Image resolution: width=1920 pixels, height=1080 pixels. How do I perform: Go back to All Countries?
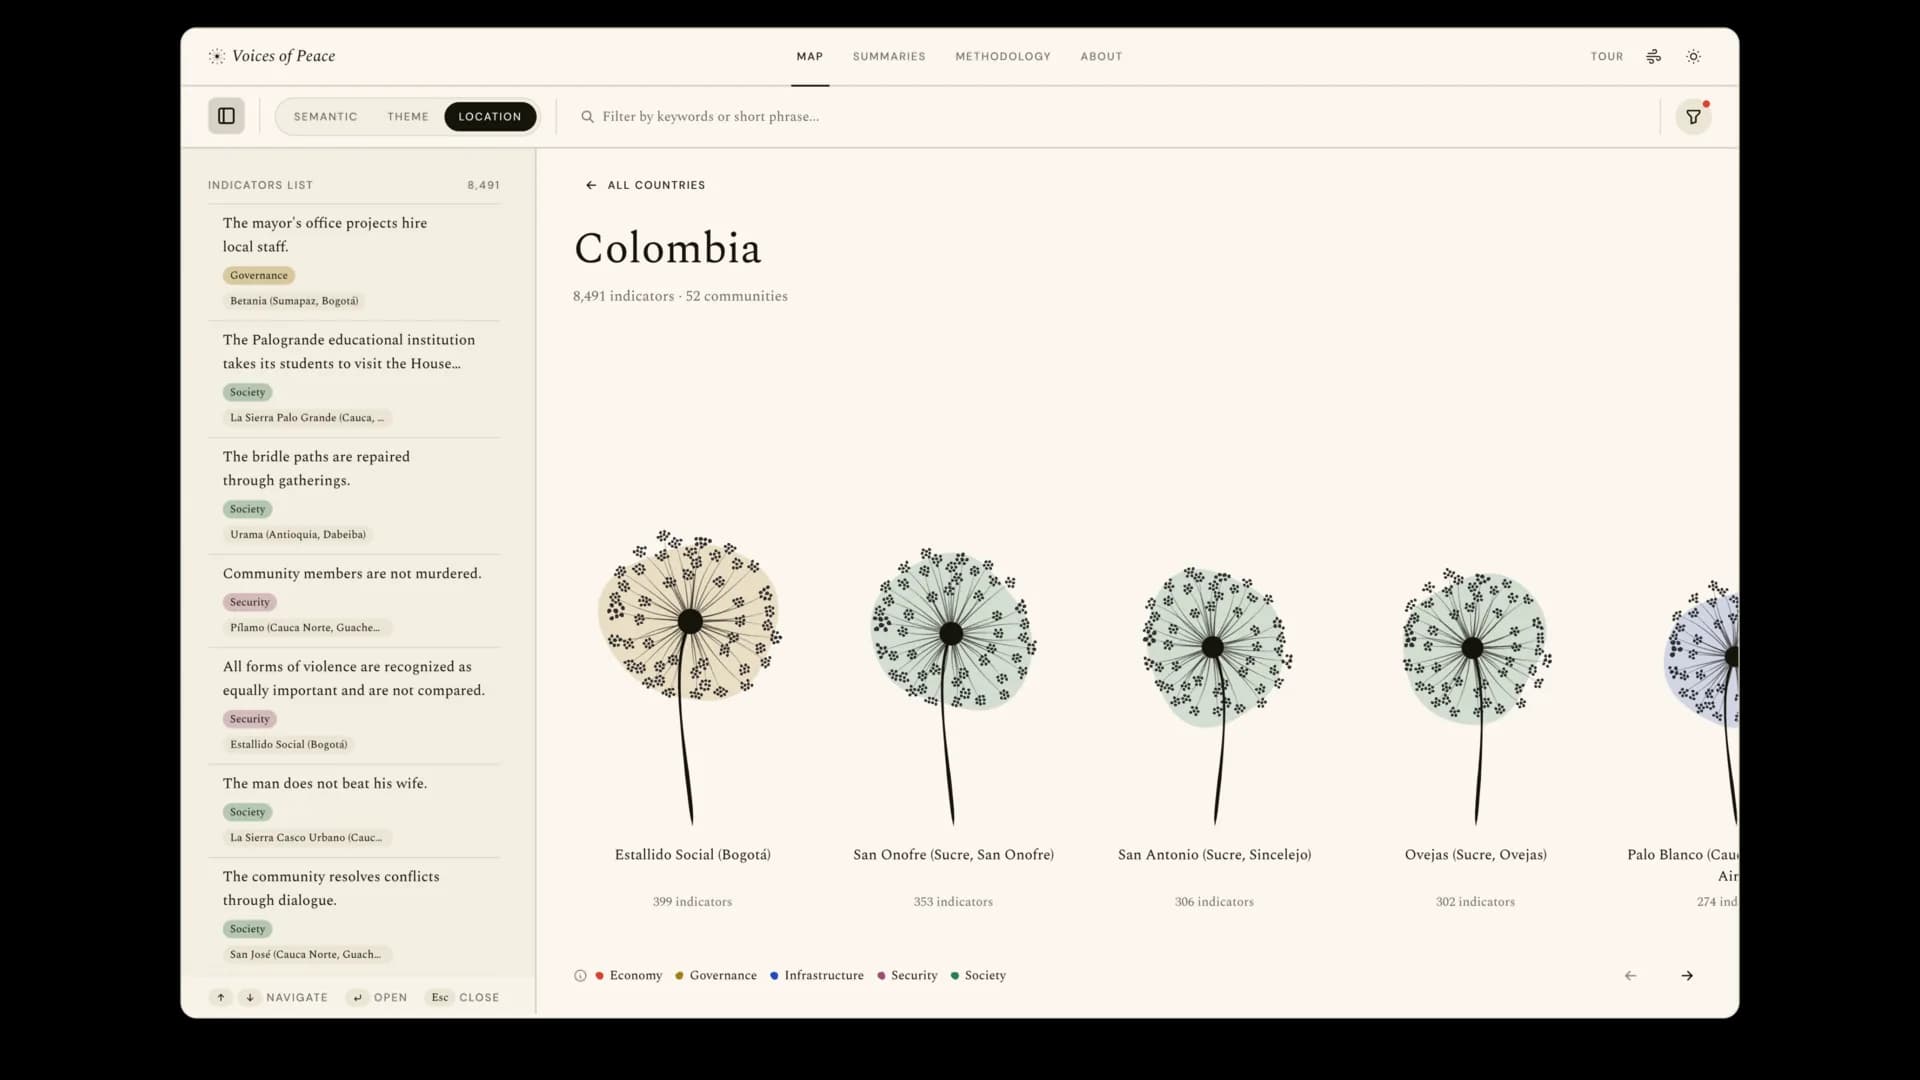point(645,185)
